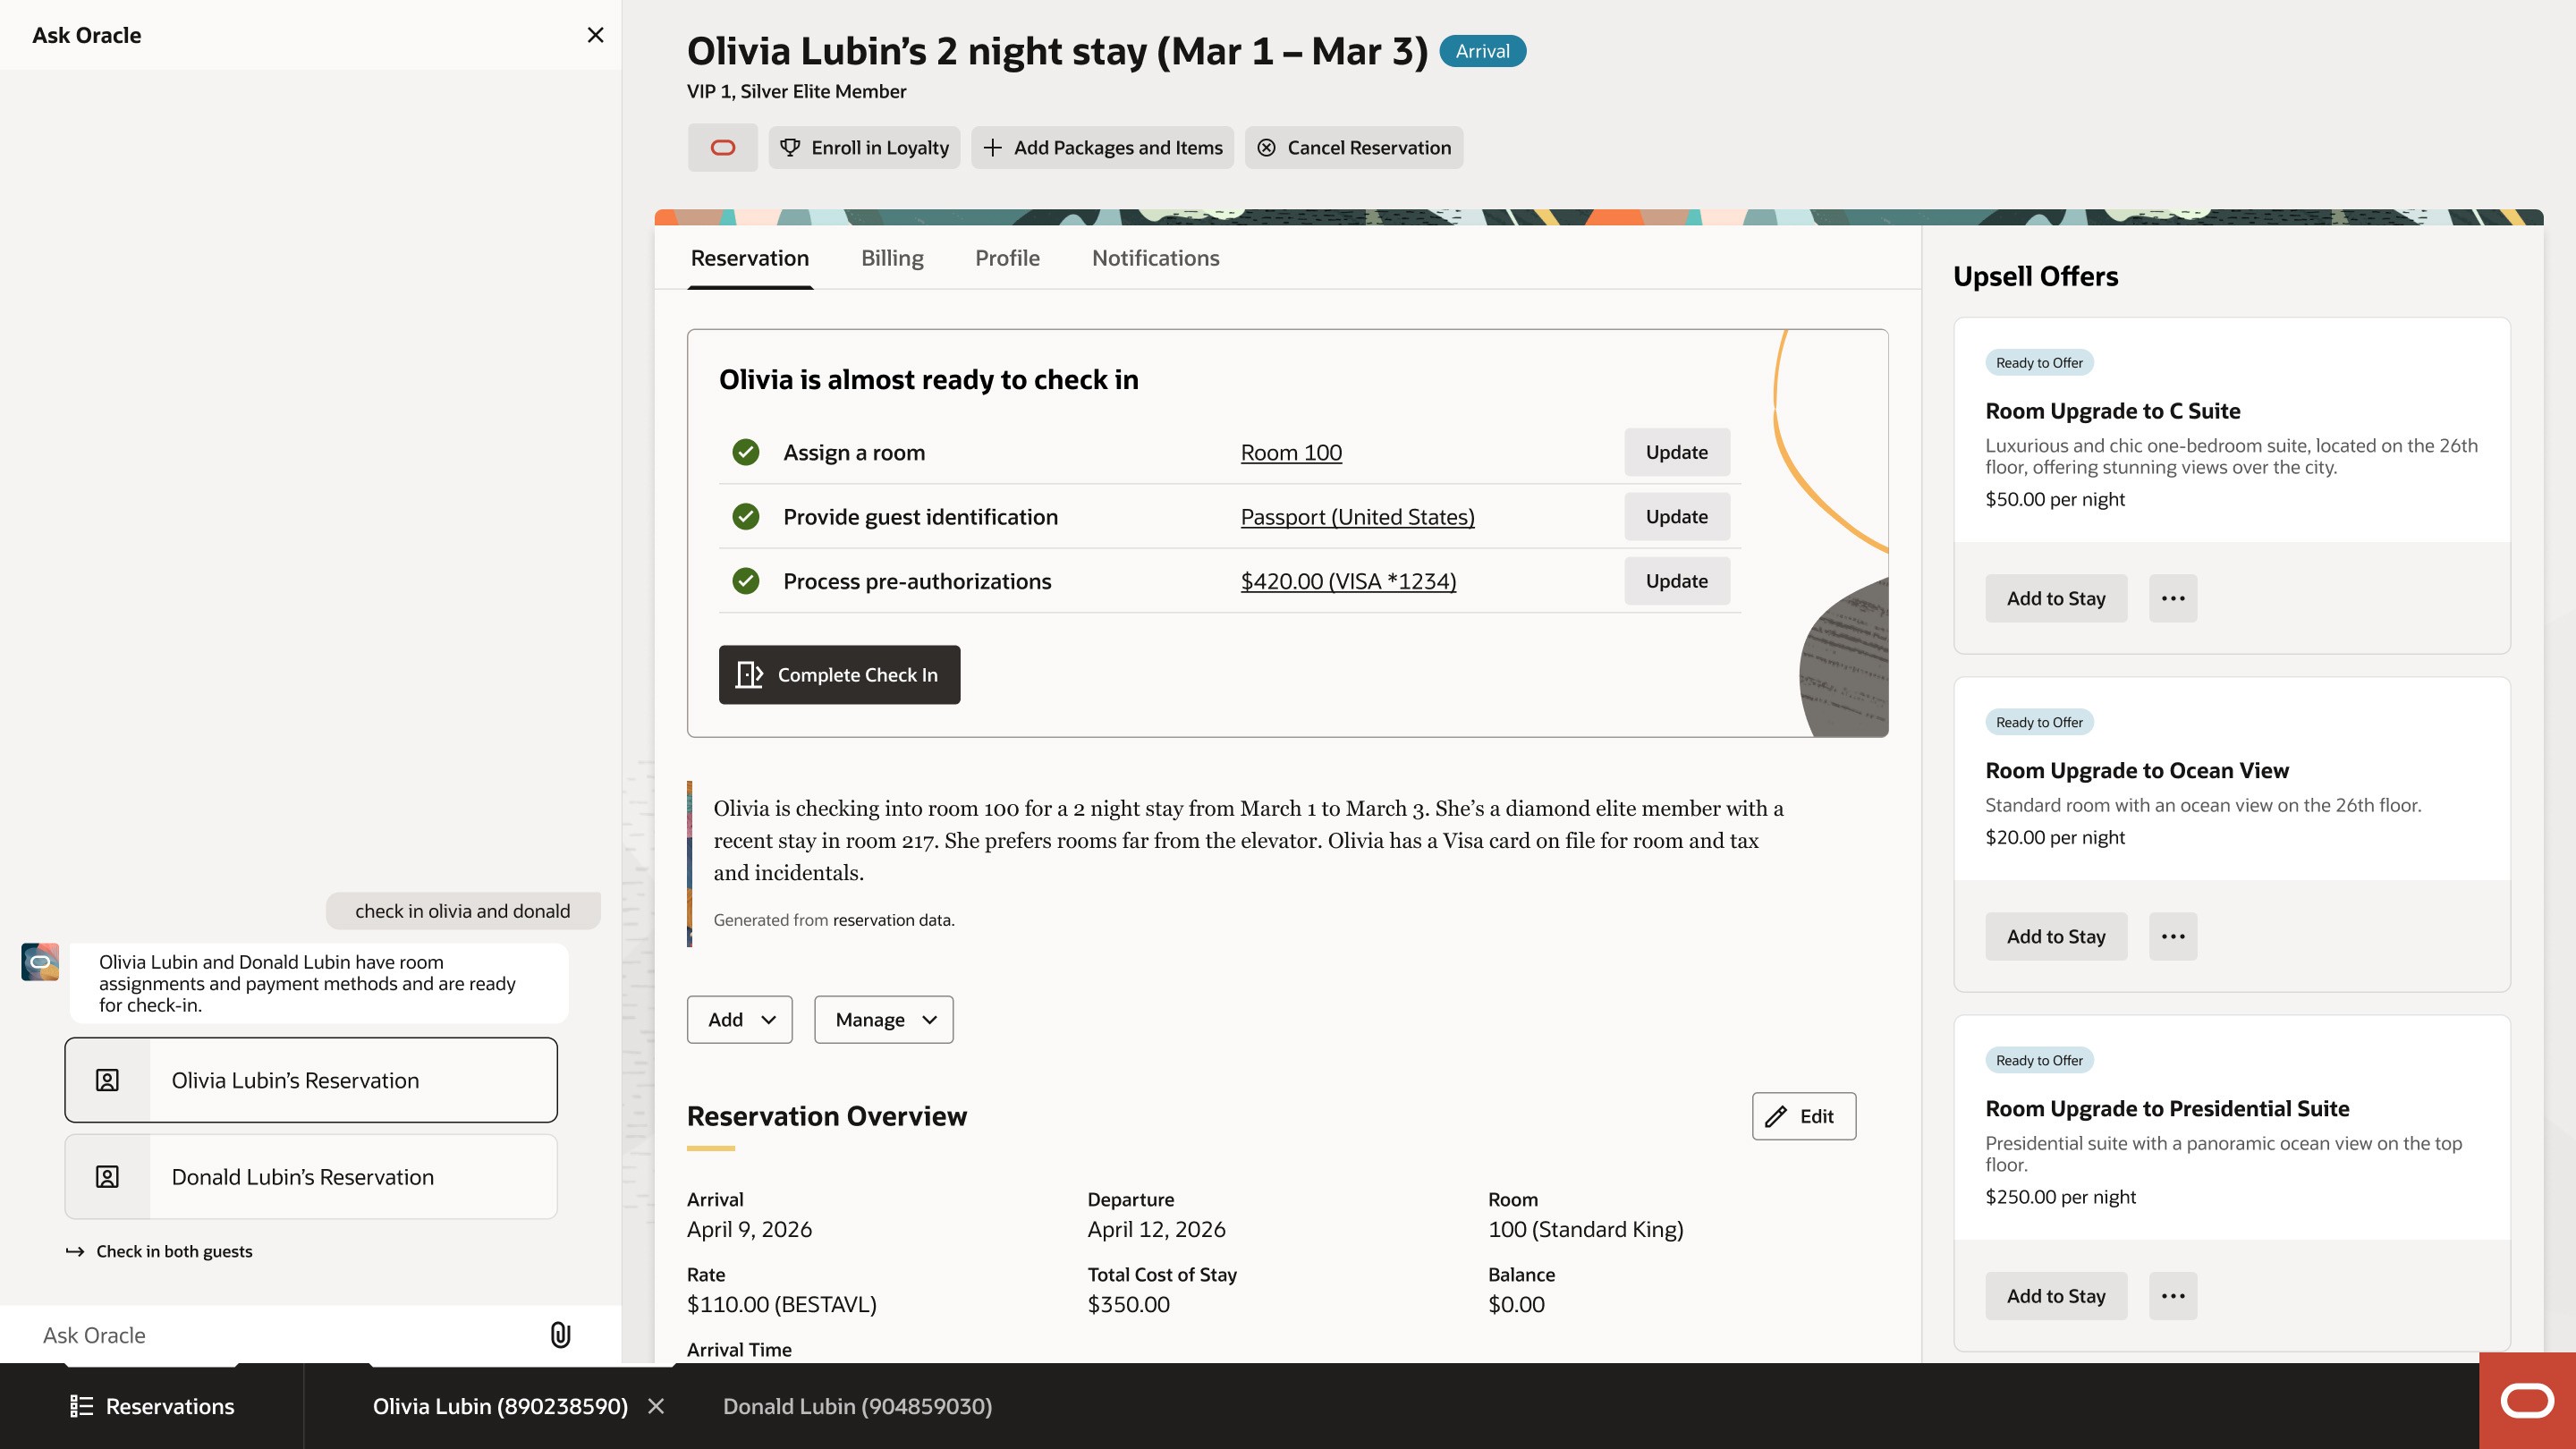The width and height of the screenshot is (2576, 1449).
Task: Open the Reservations list icon
Action: (81, 1406)
